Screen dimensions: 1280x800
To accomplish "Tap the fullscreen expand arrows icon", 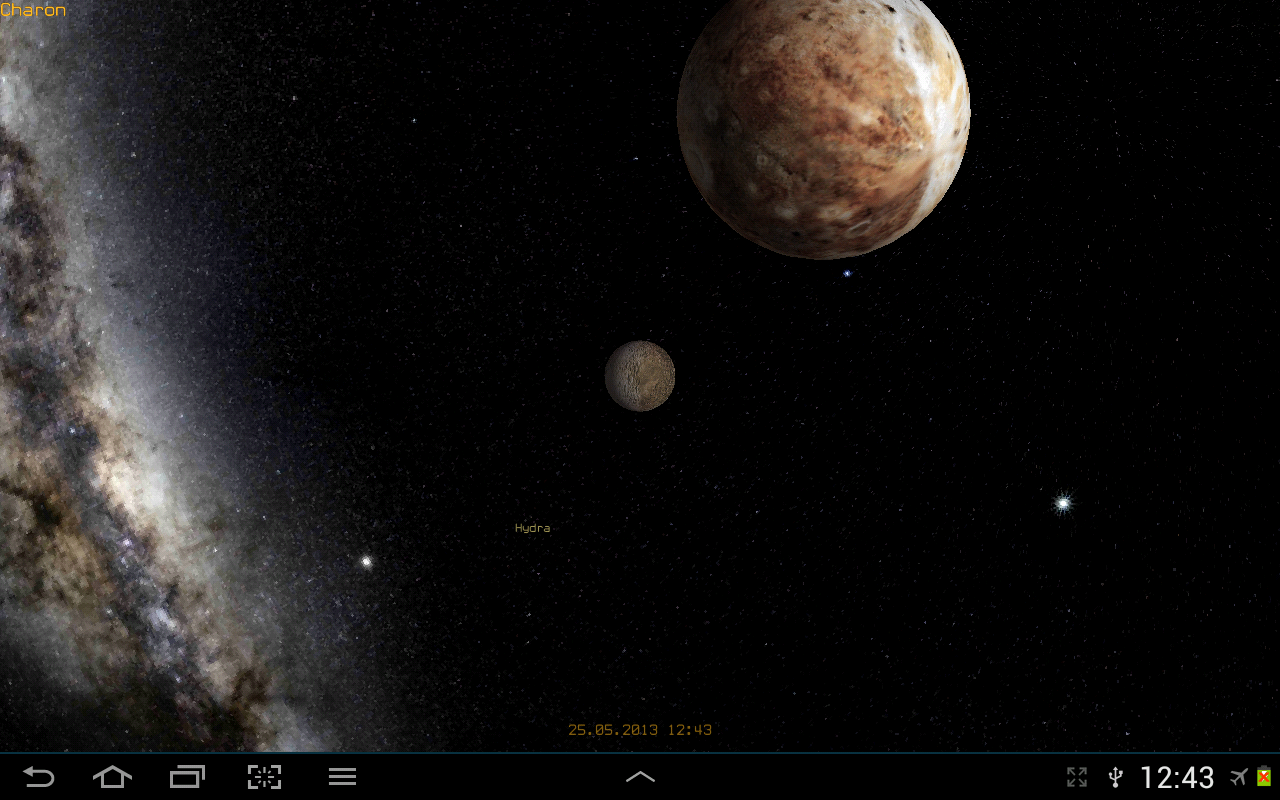I will point(1077,777).
